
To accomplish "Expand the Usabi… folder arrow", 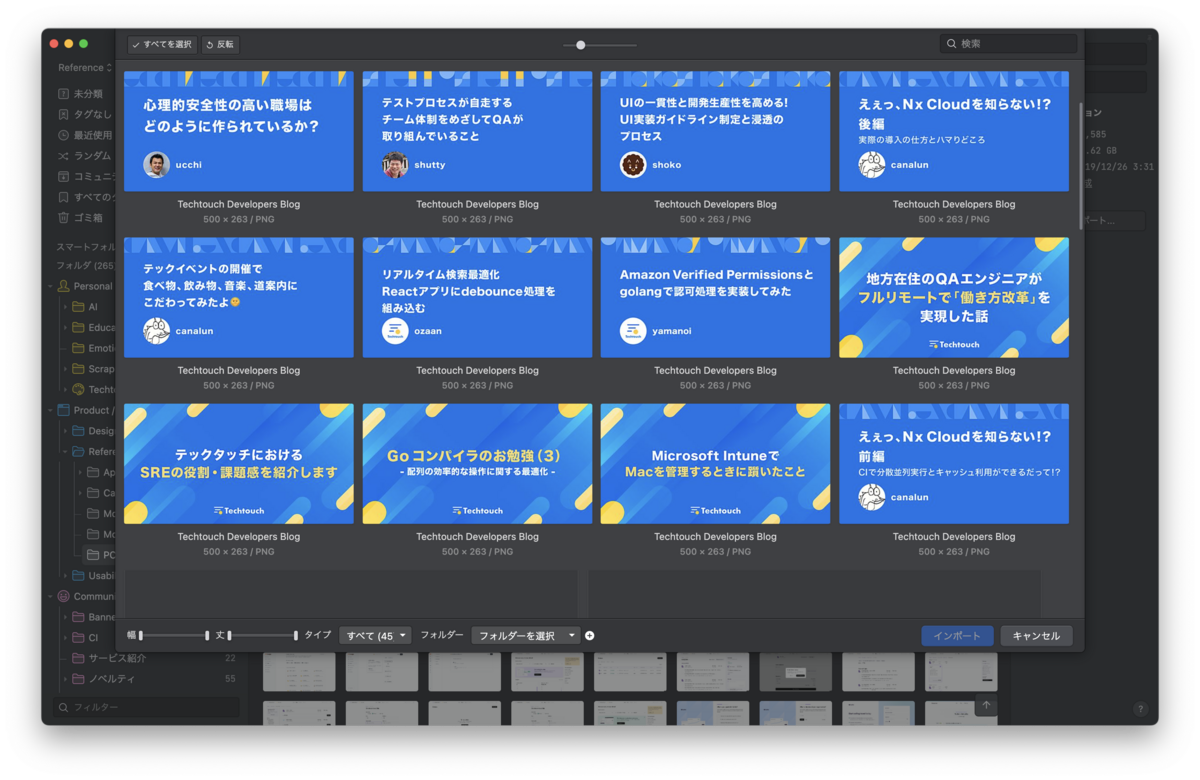I will click(x=66, y=575).
